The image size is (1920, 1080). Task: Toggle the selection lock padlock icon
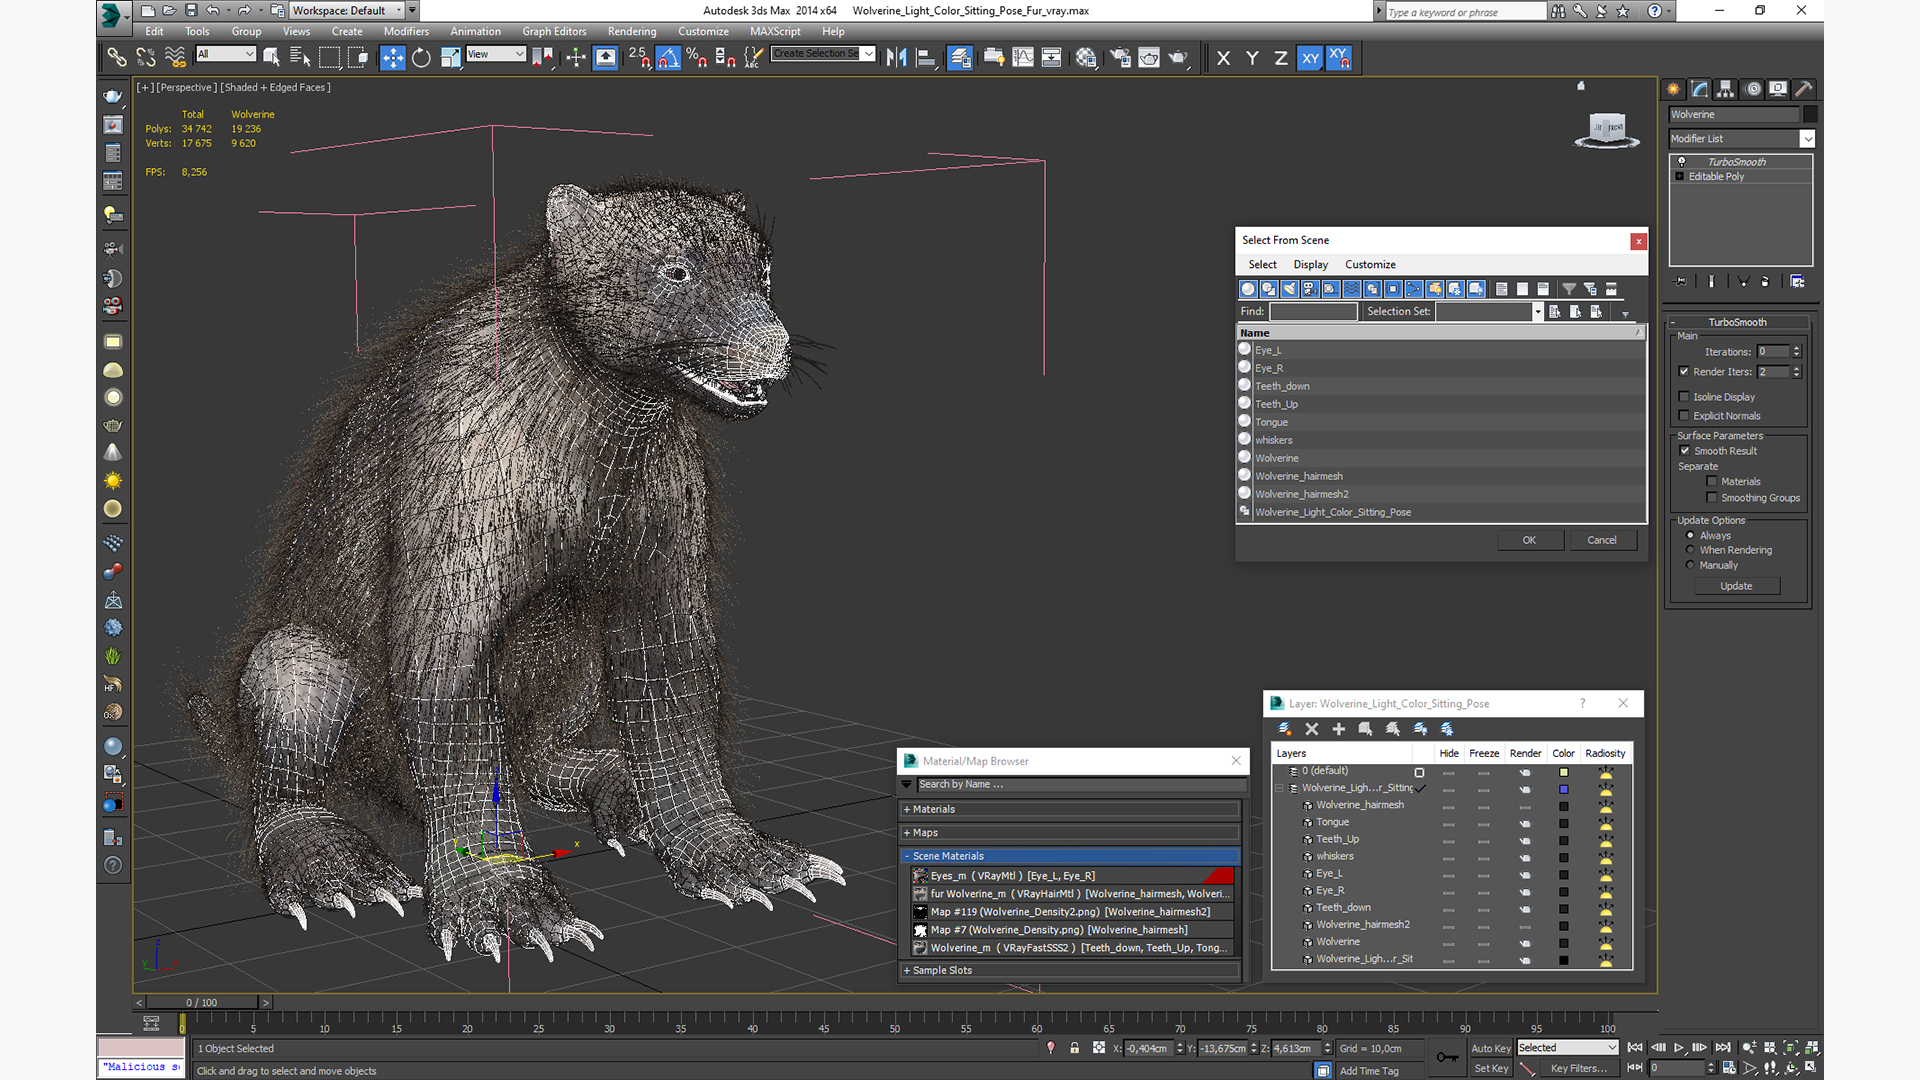point(1075,1048)
